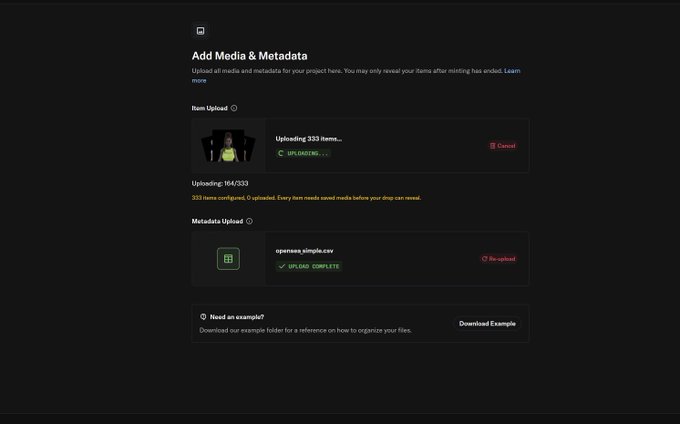Click the green spreadsheet file icon

[228, 259]
